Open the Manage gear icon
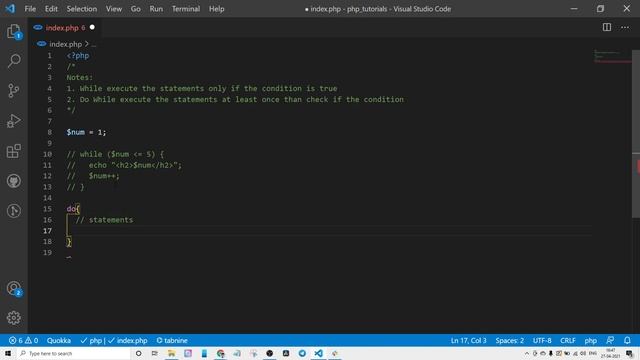 [14, 318]
